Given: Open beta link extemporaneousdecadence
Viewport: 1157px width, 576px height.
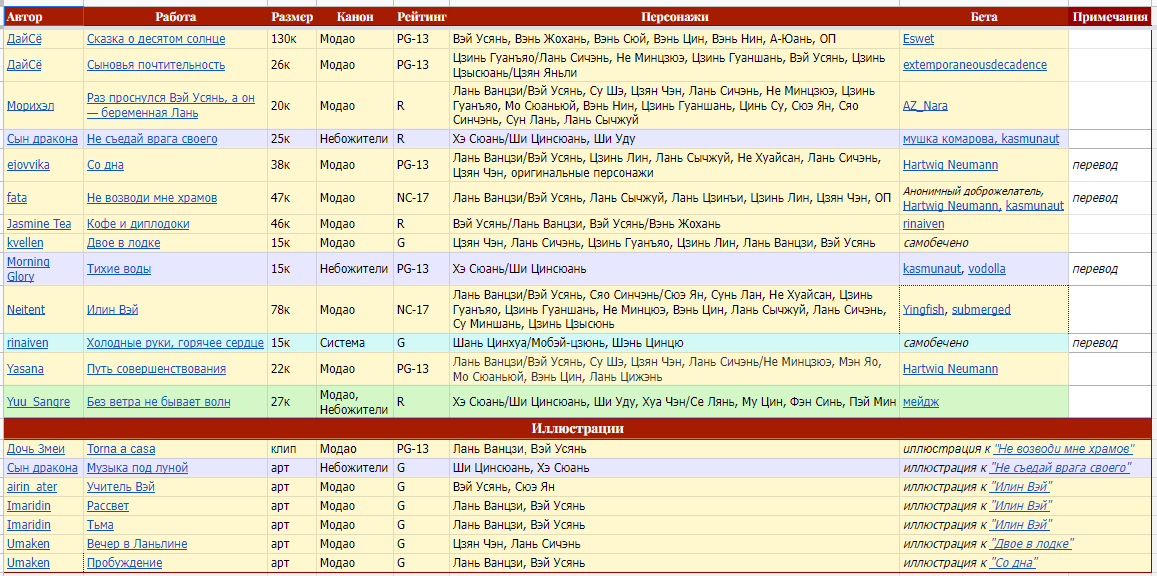Looking at the screenshot, I should 975,65.
